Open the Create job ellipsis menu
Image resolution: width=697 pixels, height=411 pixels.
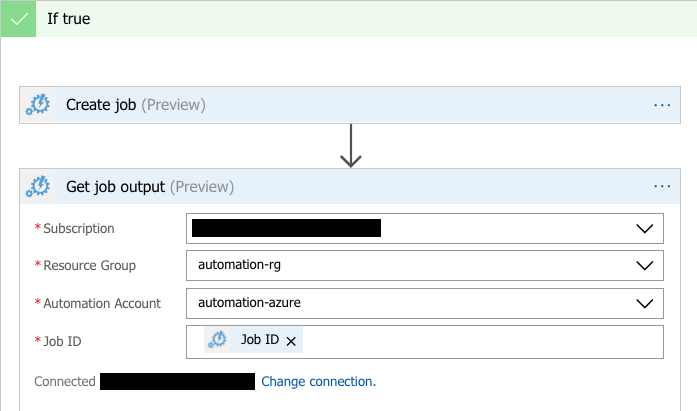tap(662, 105)
